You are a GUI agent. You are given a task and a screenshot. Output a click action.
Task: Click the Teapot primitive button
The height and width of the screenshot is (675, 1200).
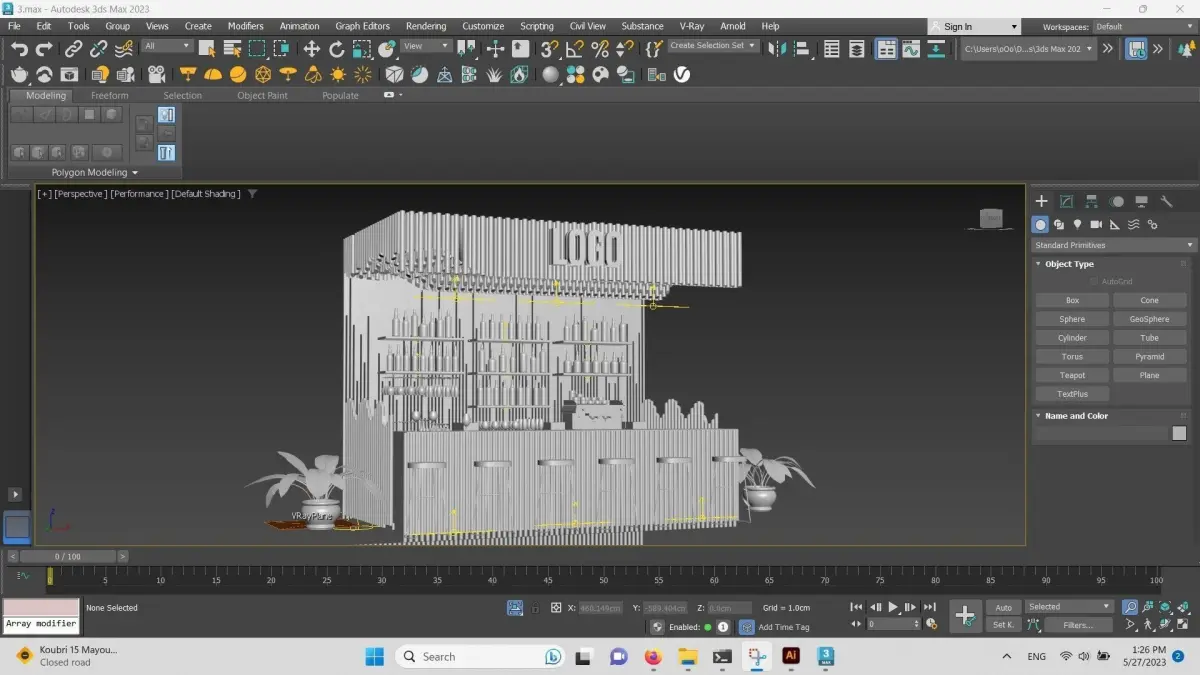tap(1072, 375)
